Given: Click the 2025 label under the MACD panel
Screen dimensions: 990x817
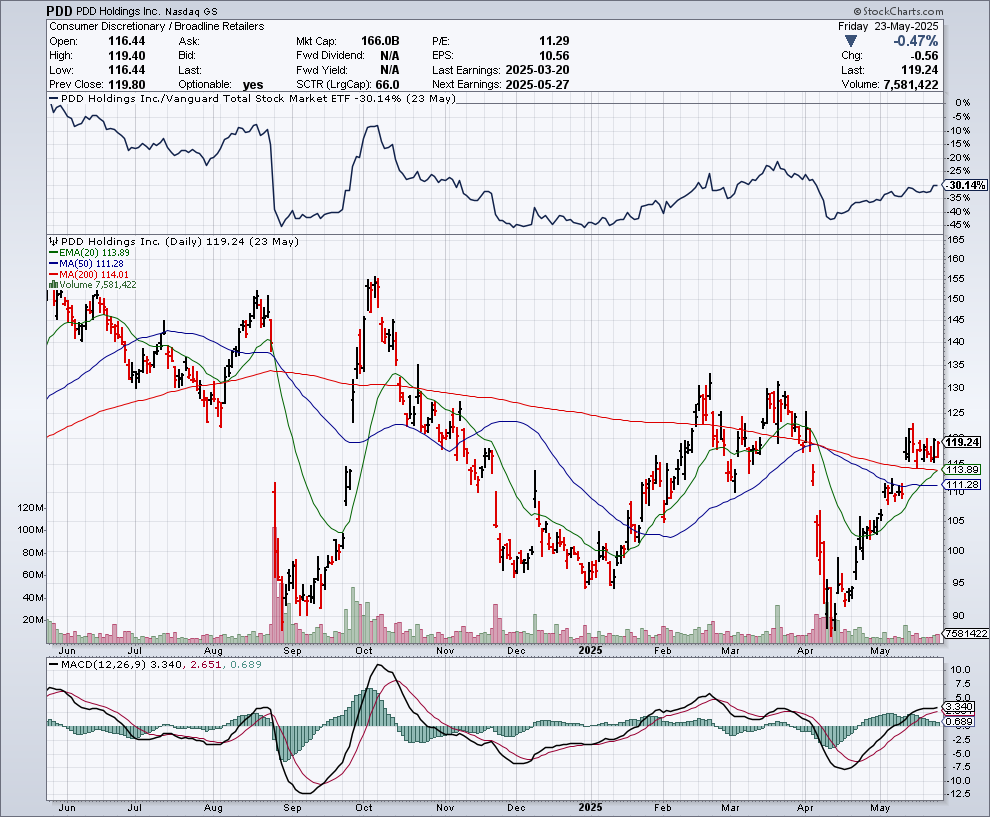Looking at the screenshot, I should [x=591, y=808].
